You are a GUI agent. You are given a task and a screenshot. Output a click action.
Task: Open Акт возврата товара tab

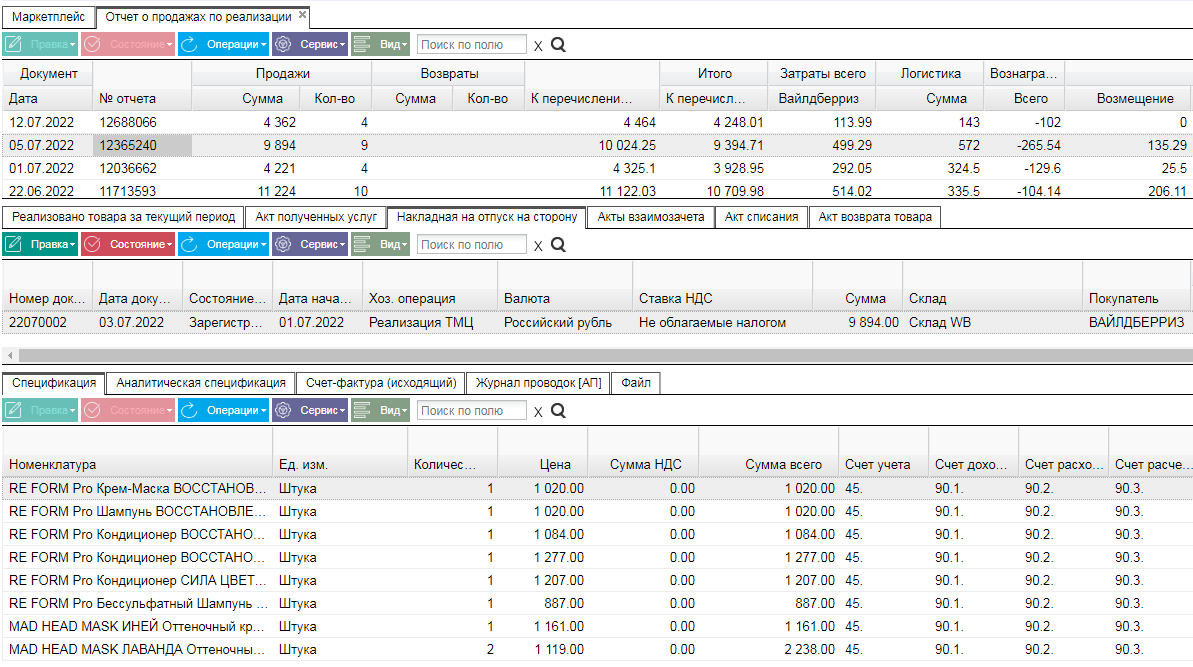pos(875,217)
